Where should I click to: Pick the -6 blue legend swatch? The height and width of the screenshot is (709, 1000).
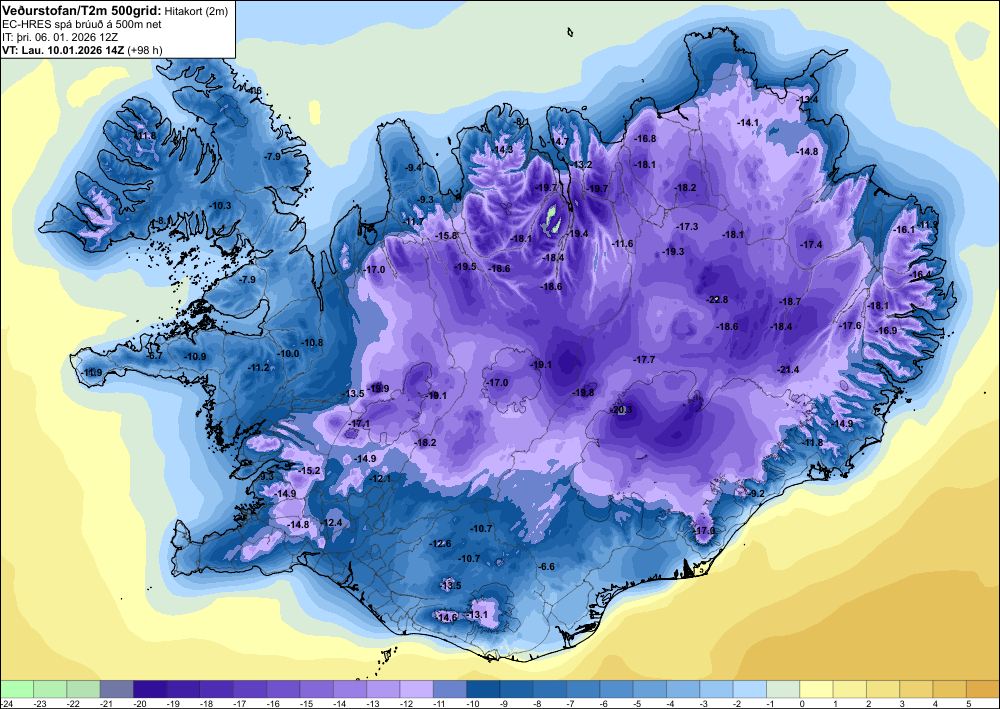pyautogui.click(x=616, y=690)
